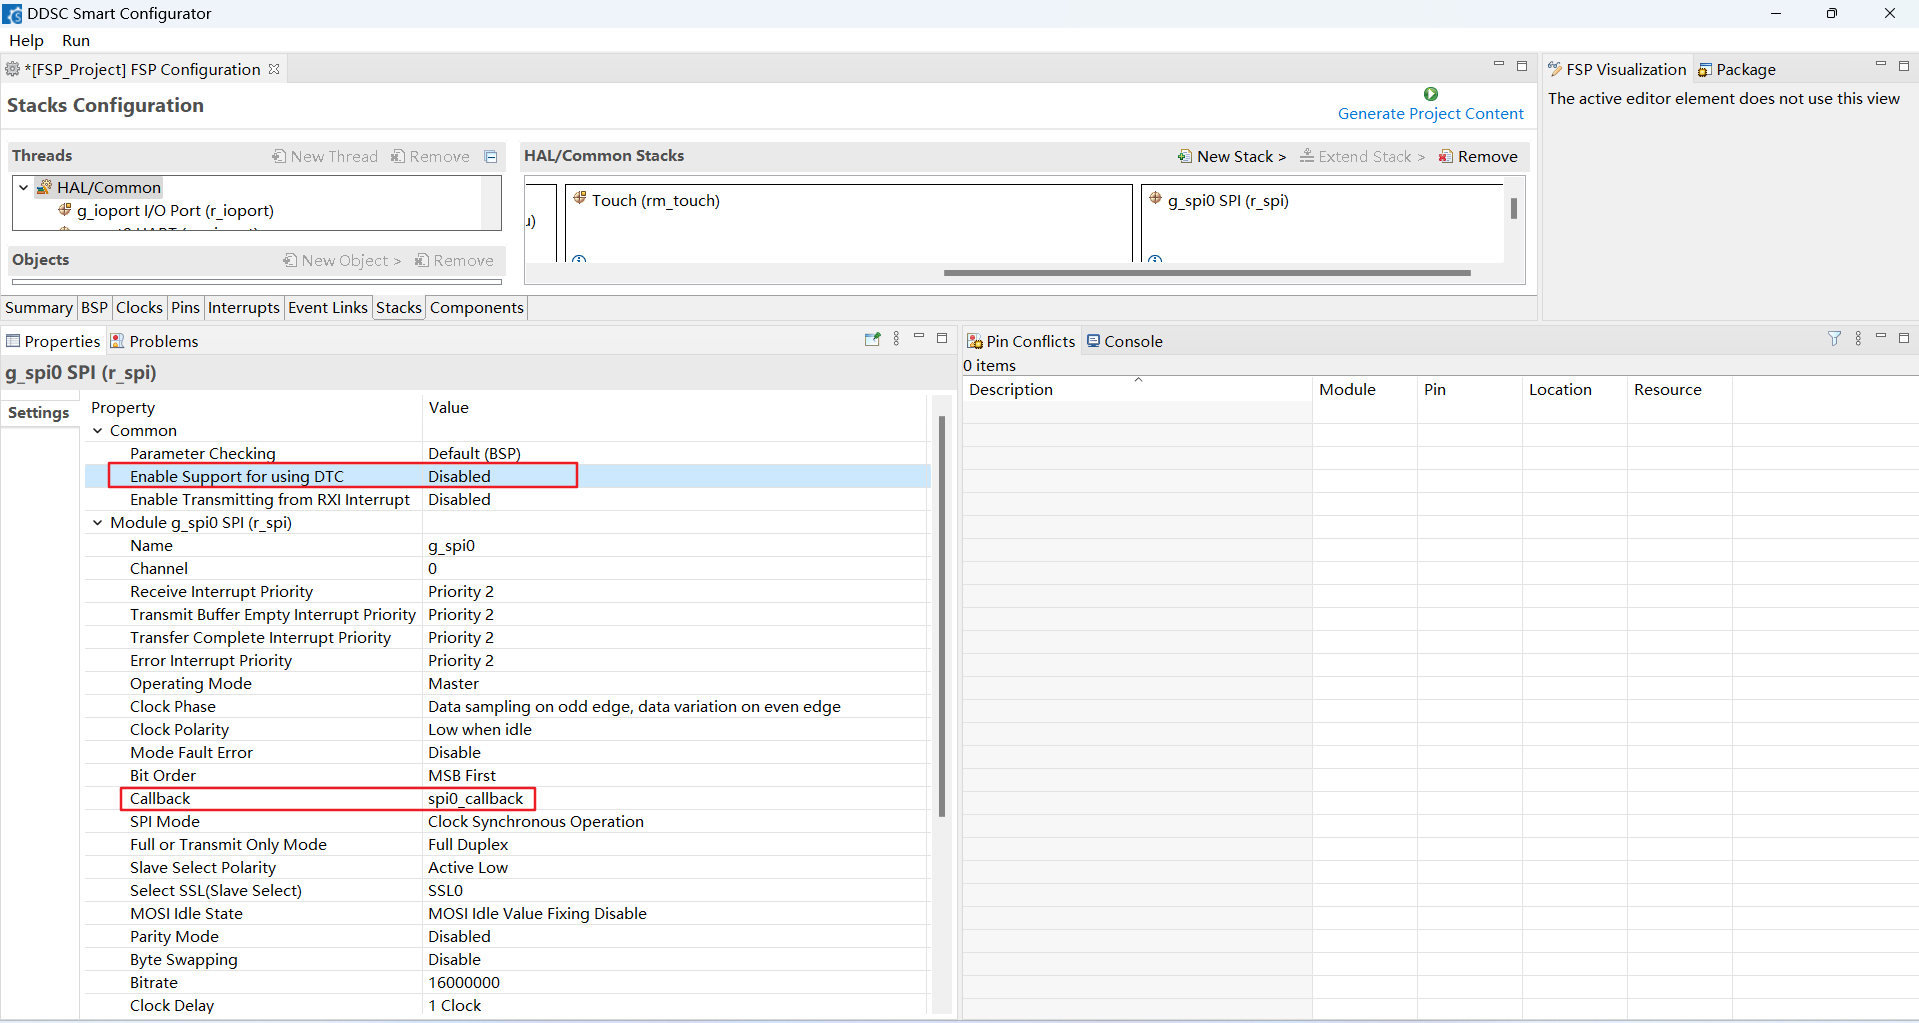
Task: Switch to the Clocks tab
Action: pos(139,308)
